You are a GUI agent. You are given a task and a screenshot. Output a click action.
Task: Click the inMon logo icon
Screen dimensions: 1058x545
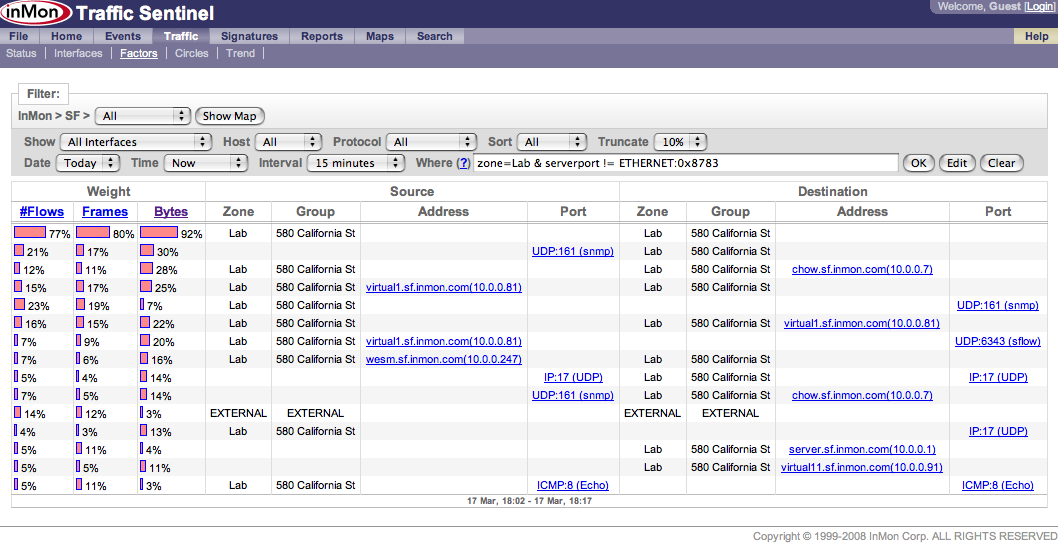tap(36, 13)
